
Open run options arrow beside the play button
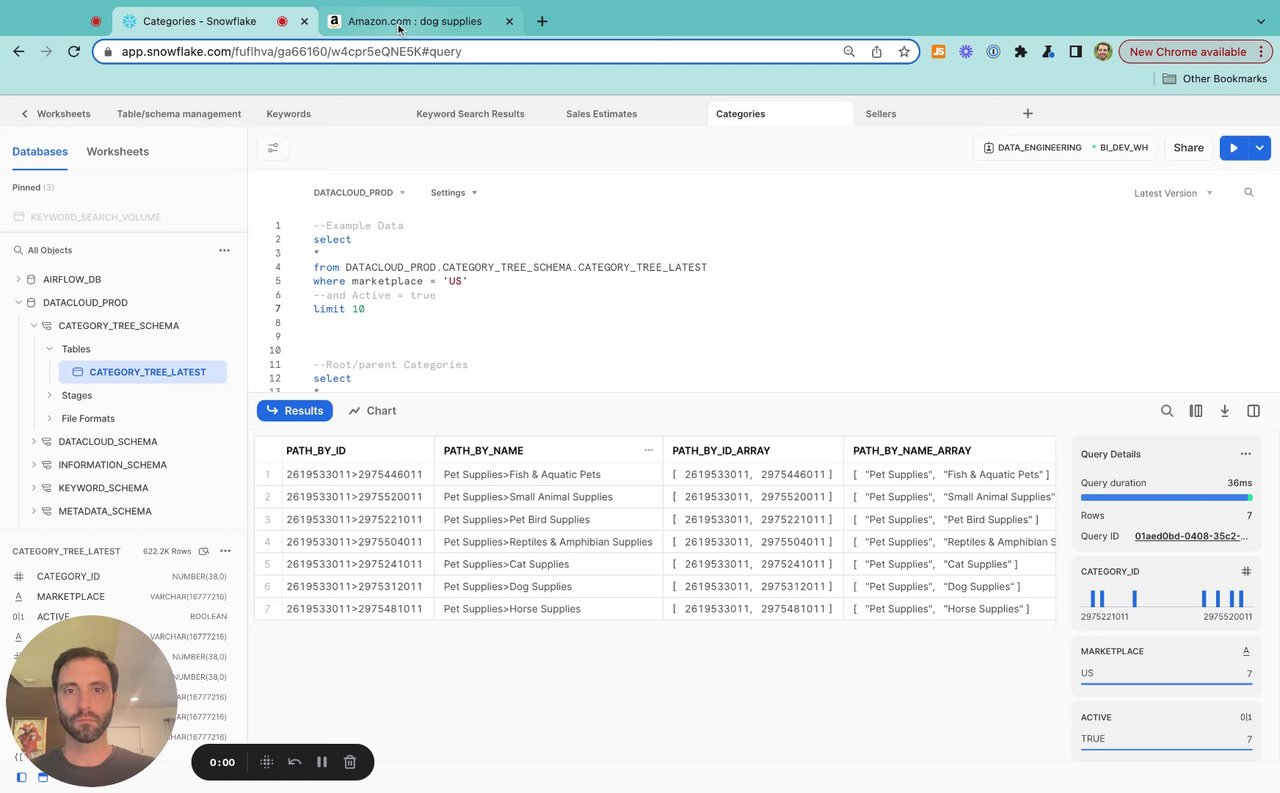1259,148
